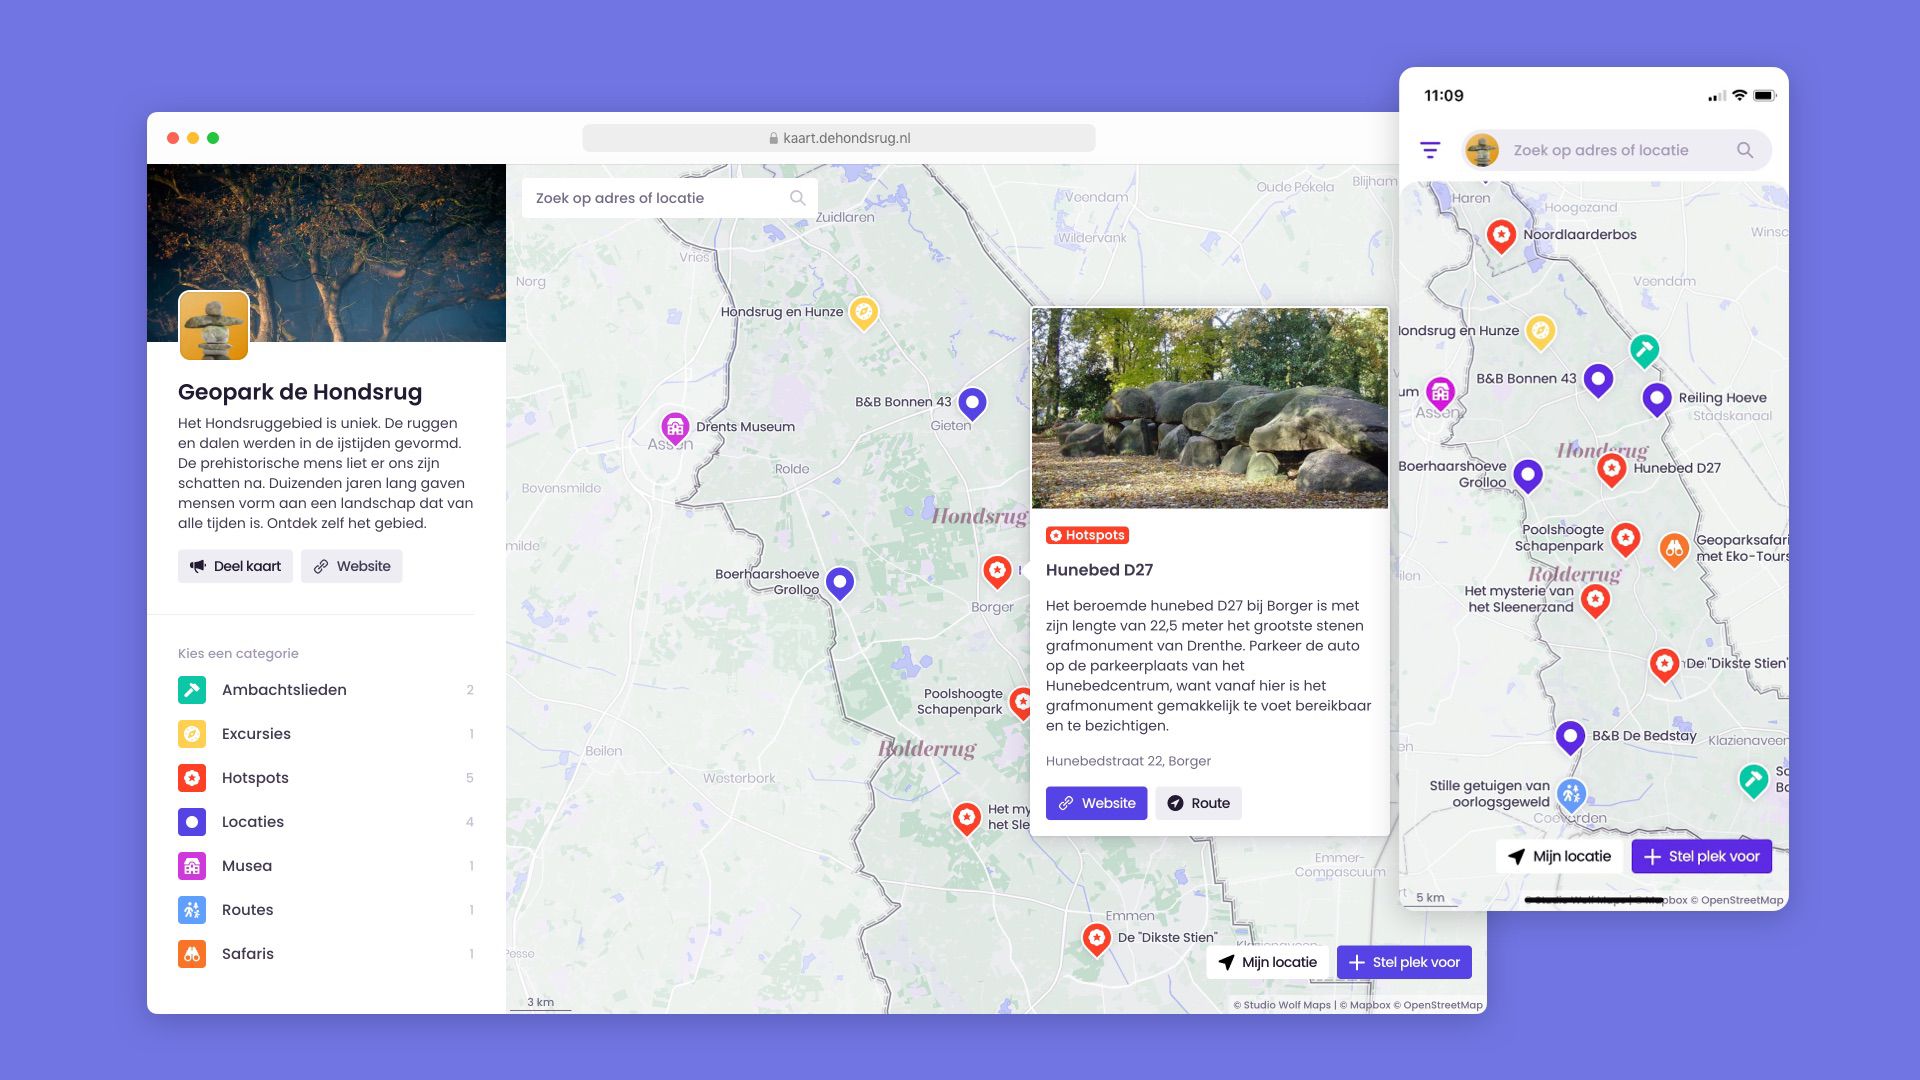This screenshot has width=1920, height=1080.
Task: Click the Route button in popup
Action: [x=1198, y=803]
